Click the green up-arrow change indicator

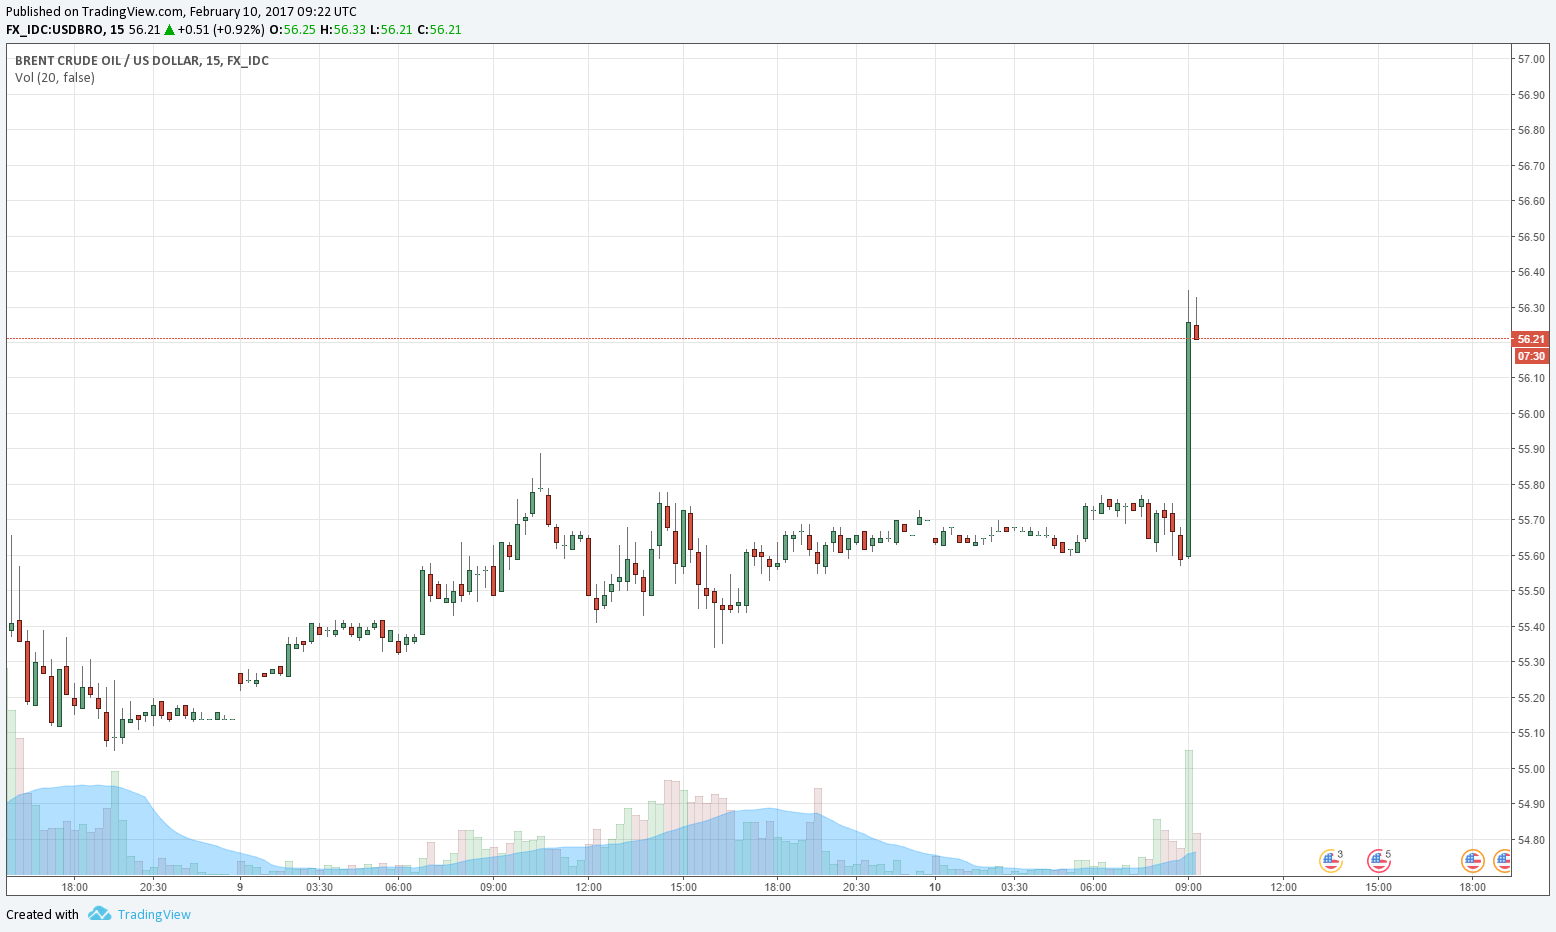pos(170,29)
